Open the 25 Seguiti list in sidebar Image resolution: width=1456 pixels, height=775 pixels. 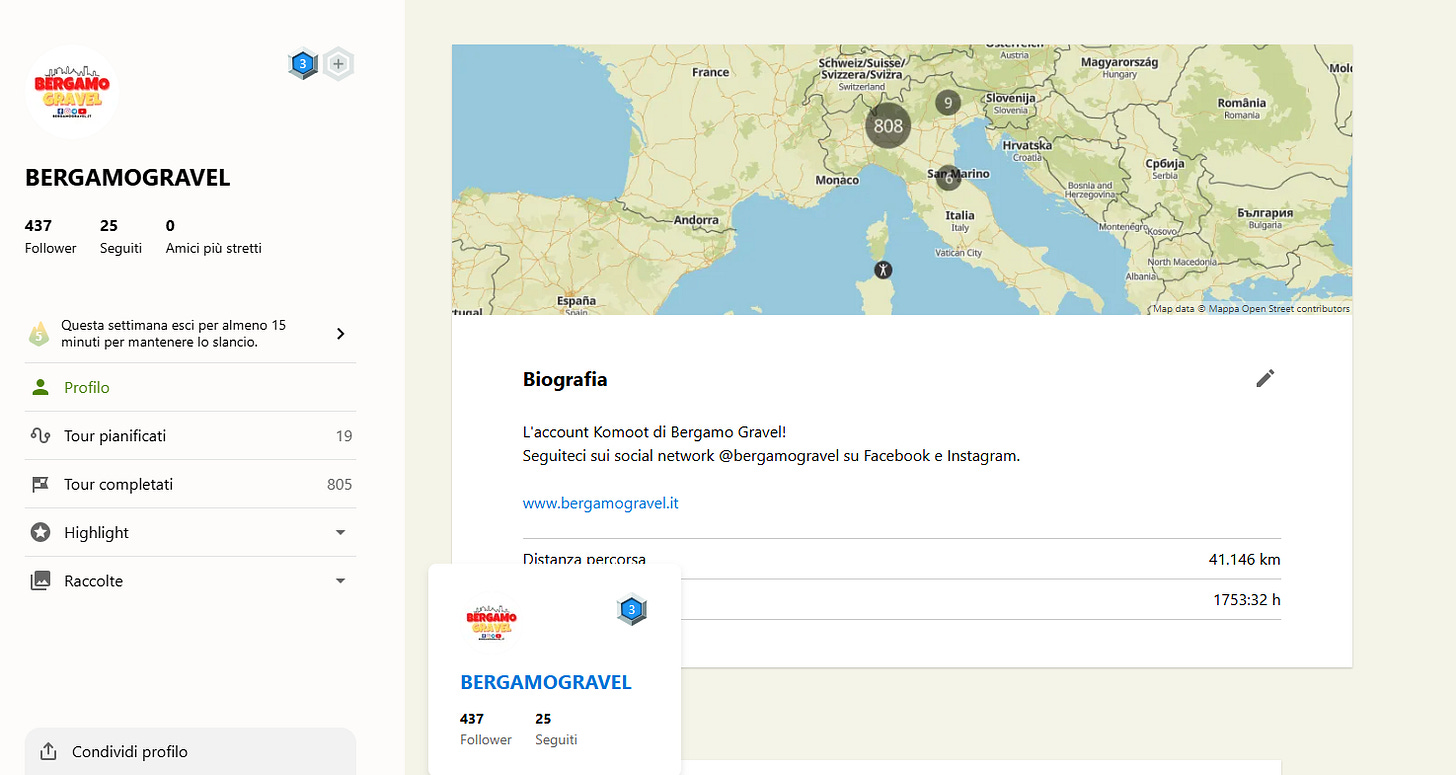[x=121, y=237]
